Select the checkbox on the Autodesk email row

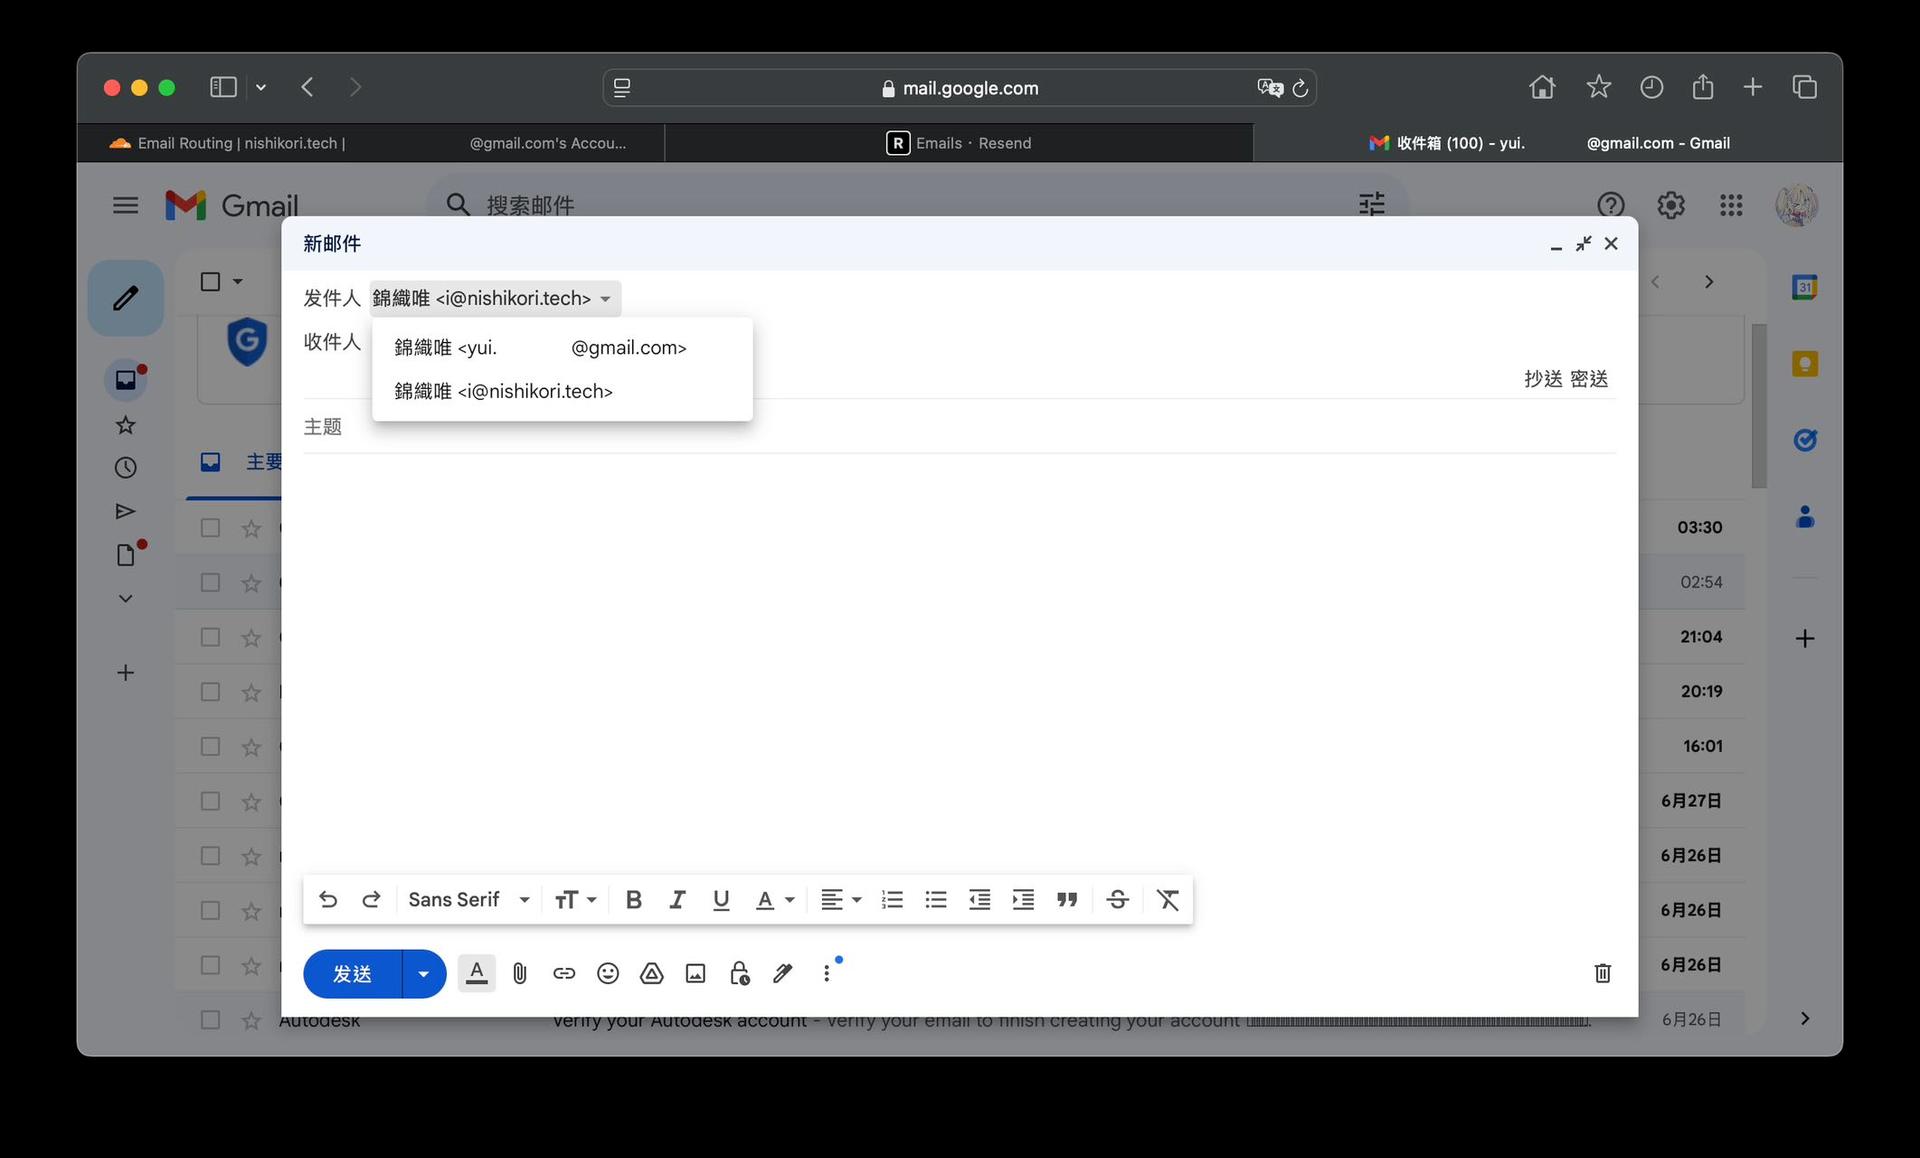(x=210, y=1019)
